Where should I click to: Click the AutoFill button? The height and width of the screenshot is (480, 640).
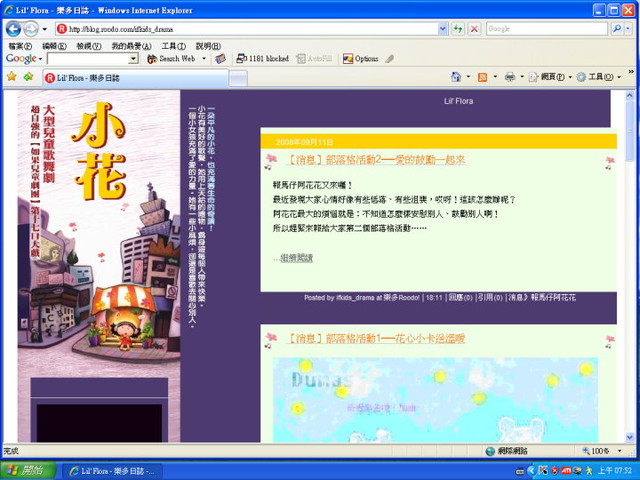314,59
